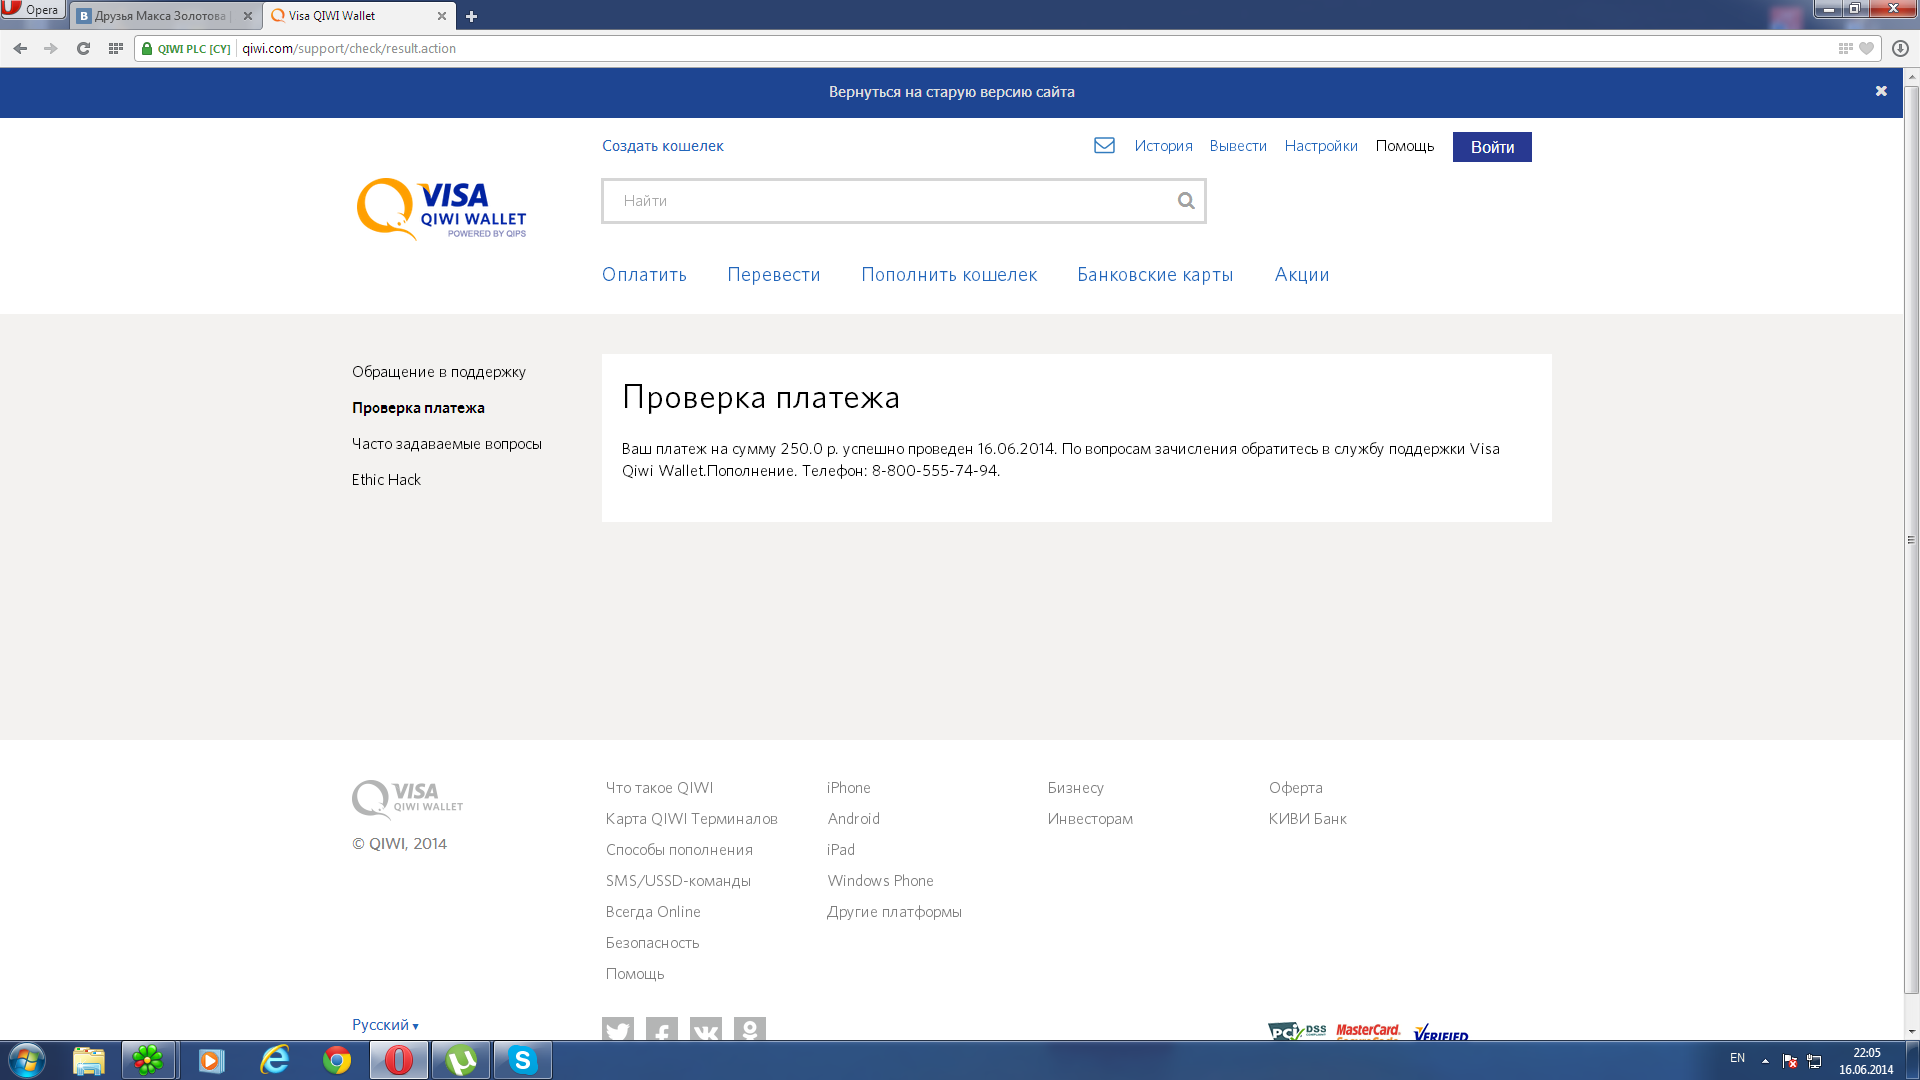The height and width of the screenshot is (1080, 1920).
Task: Click the Войти login button
Action: (1492, 147)
